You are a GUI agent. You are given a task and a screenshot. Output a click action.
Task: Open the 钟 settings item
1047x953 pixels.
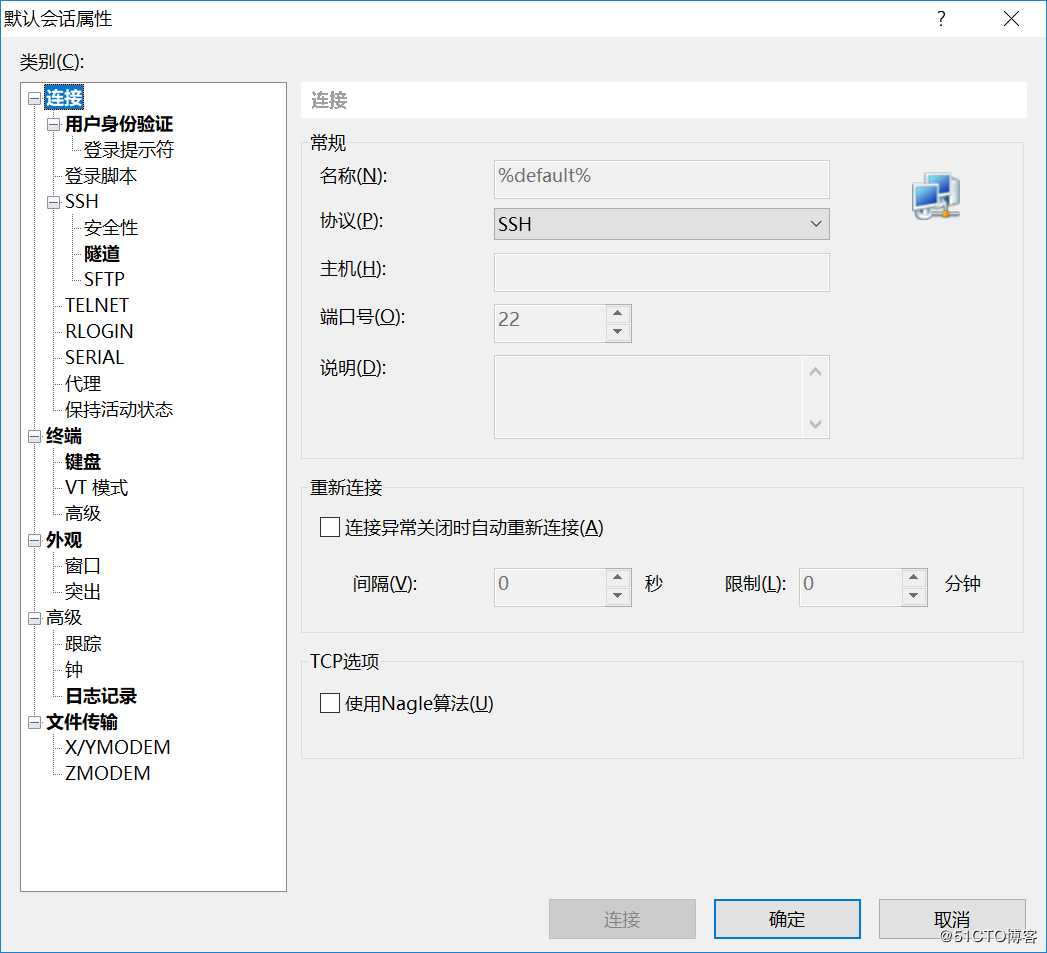tap(73, 670)
